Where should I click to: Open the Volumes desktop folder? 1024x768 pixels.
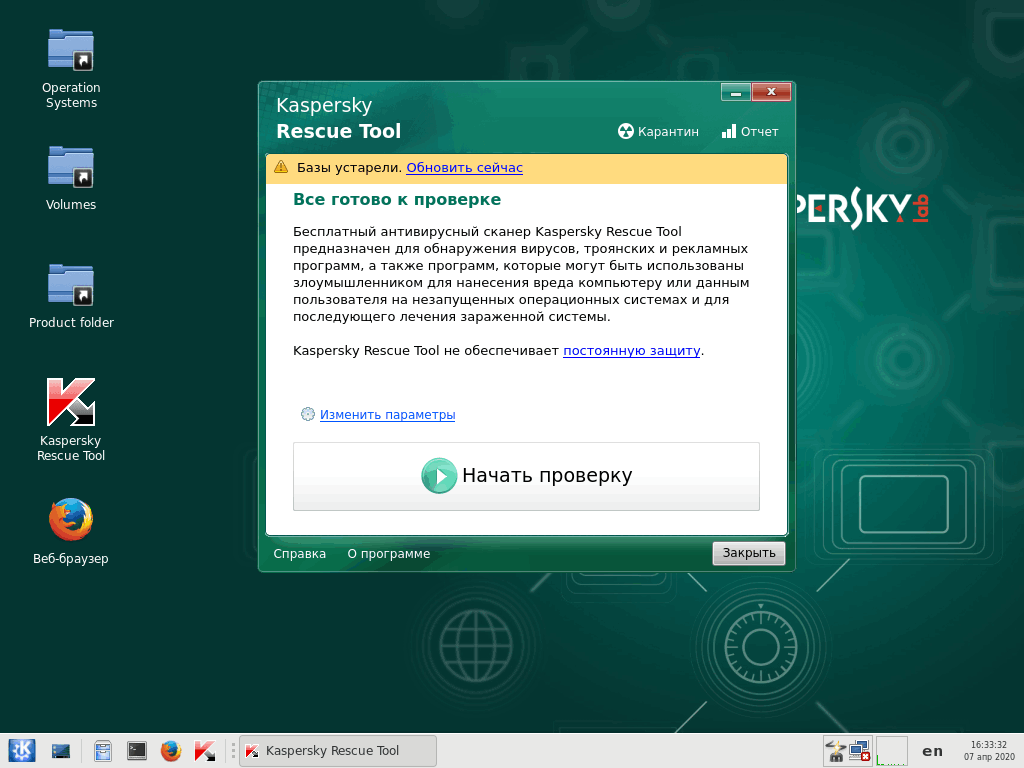(x=71, y=178)
